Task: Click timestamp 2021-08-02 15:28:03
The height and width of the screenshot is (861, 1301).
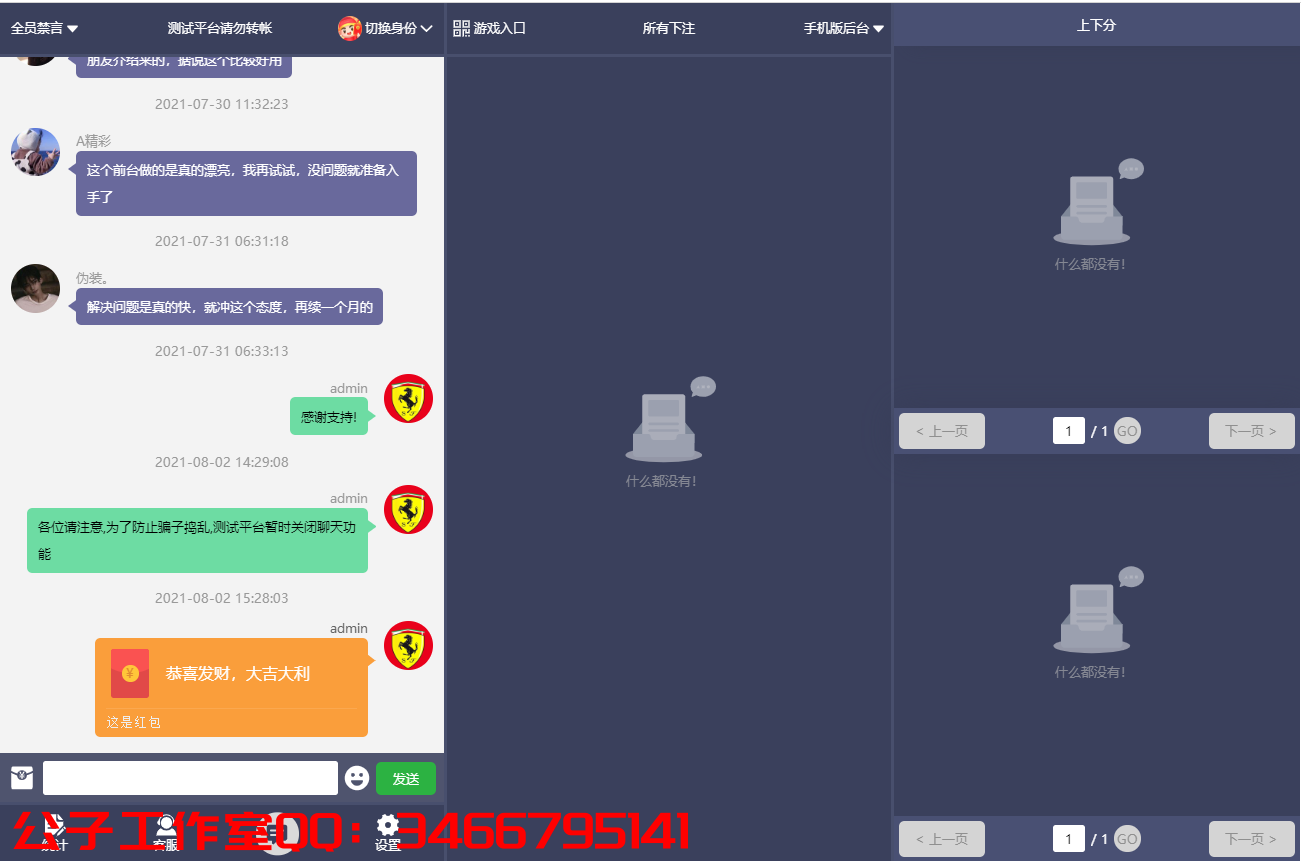Action: [x=222, y=598]
